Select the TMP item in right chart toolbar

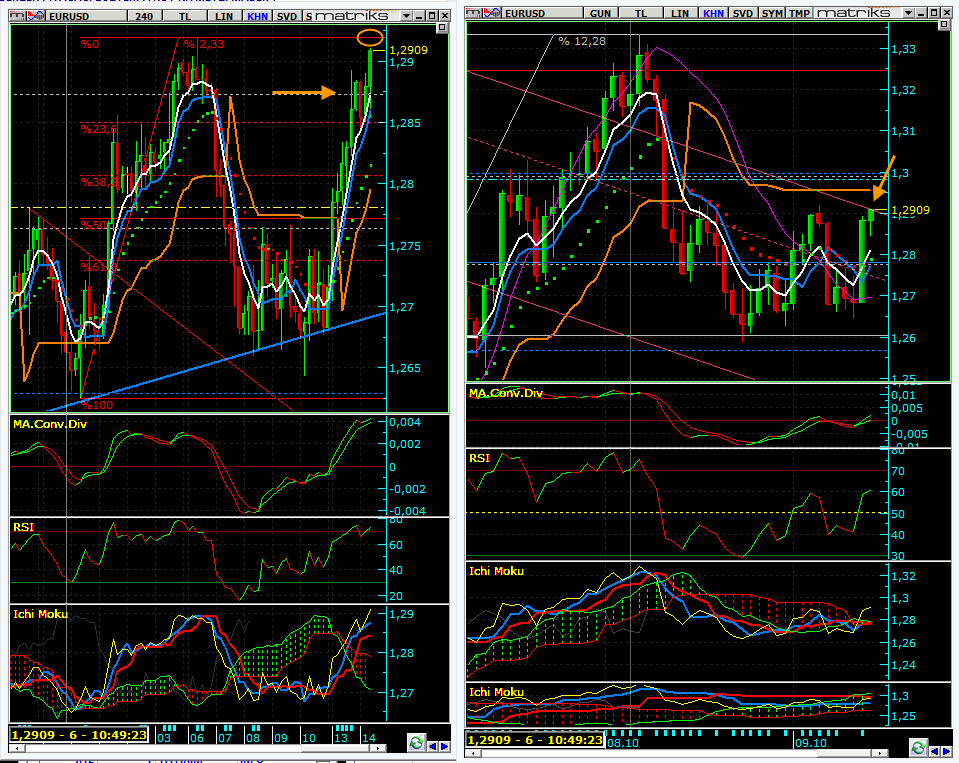click(799, 12)
